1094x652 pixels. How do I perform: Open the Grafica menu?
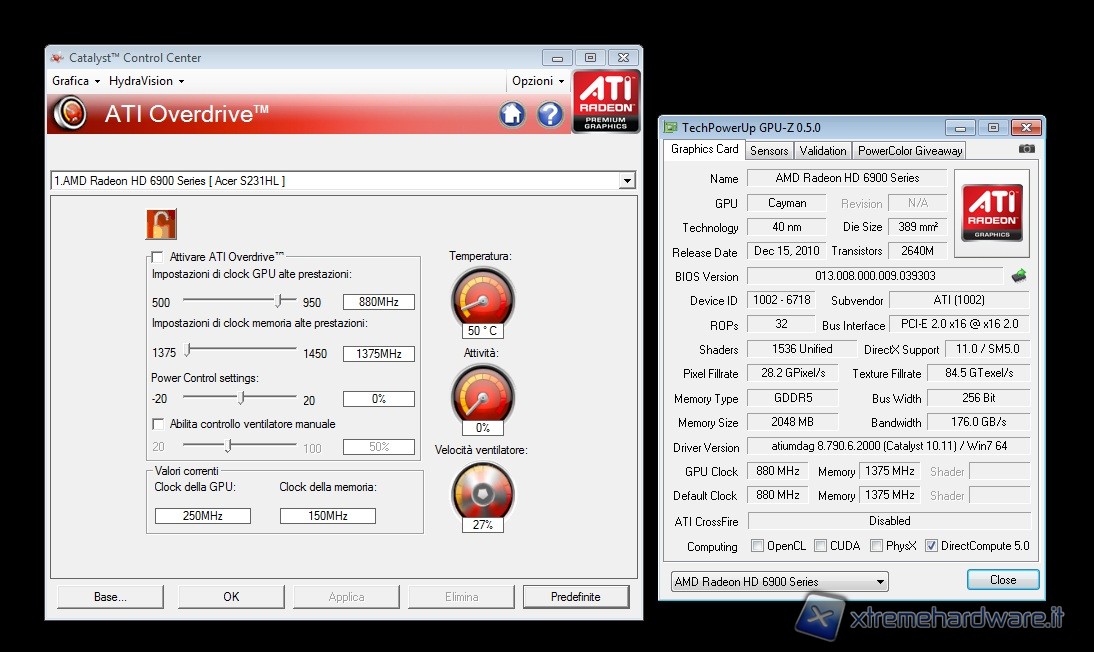pyautogui.click(x=76, y=81)
